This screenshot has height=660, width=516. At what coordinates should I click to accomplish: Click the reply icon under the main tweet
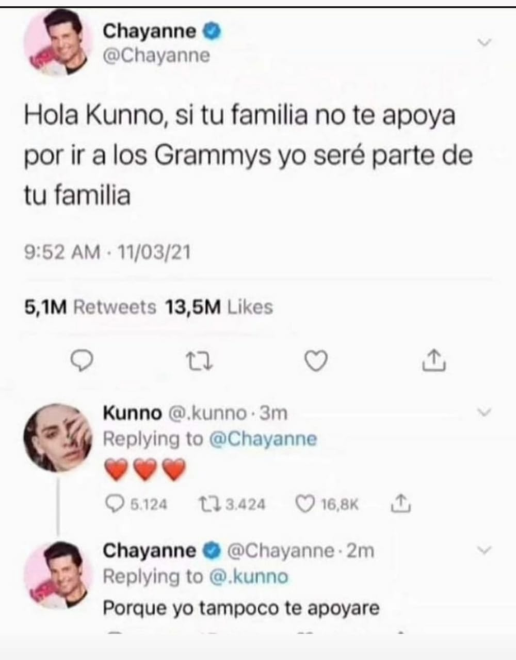81,361
